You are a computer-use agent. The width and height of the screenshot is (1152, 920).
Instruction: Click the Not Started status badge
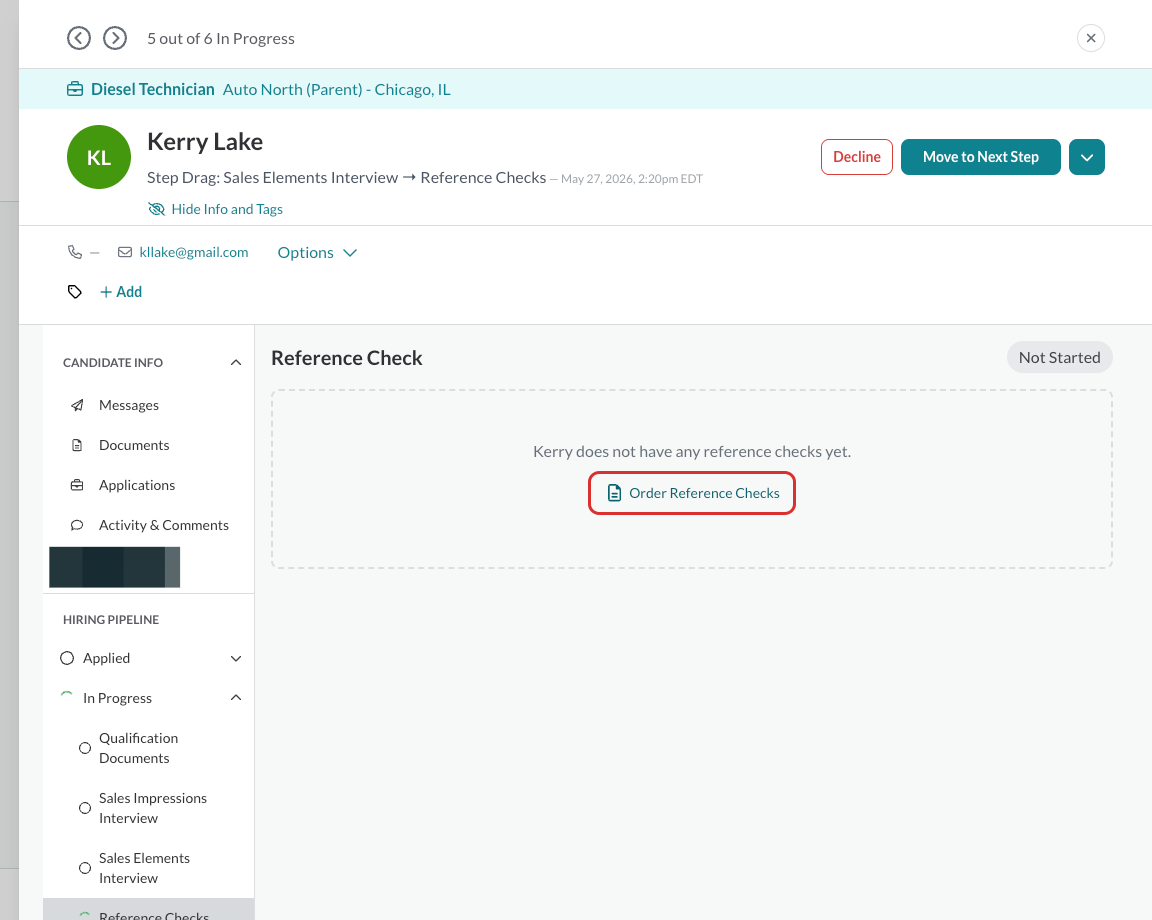pos(1059,358)
